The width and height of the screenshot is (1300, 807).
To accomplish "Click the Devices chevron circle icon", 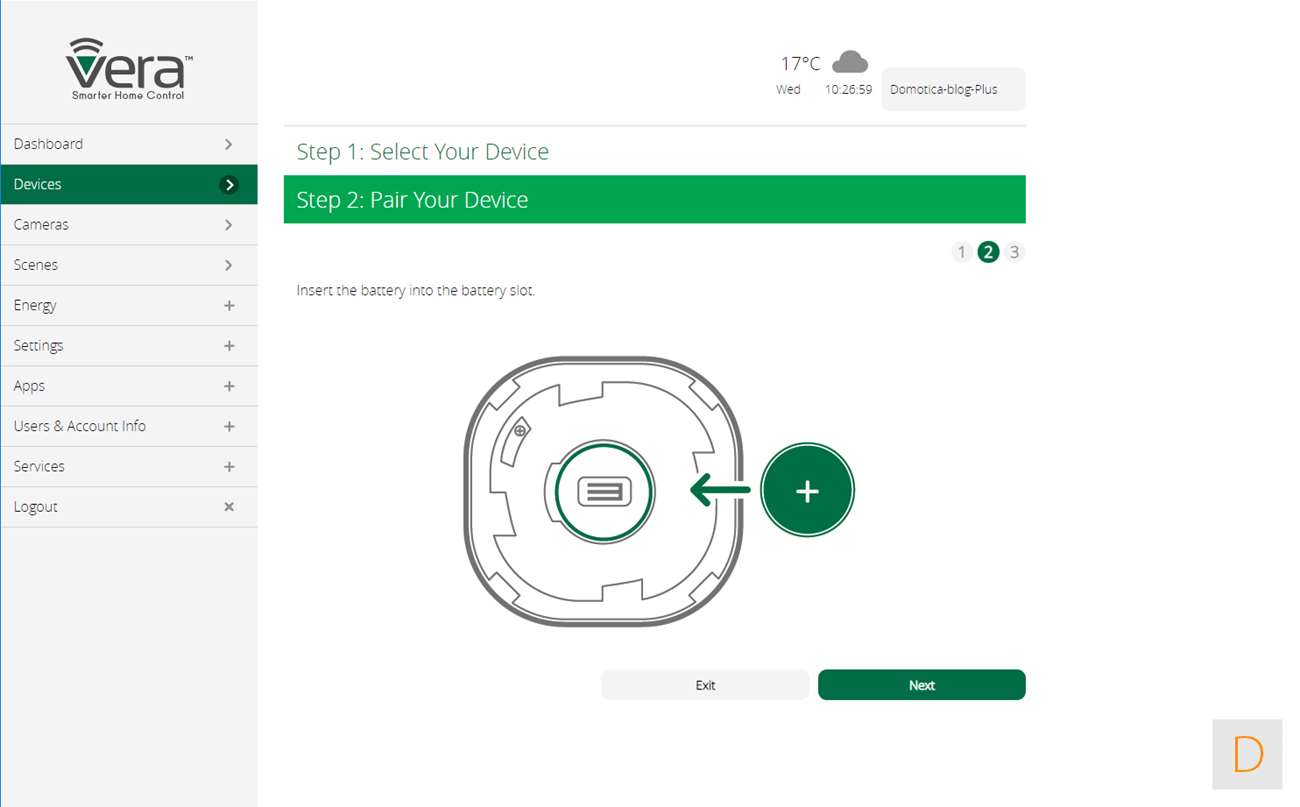I will pyautogui.click(x=229, y=185).
